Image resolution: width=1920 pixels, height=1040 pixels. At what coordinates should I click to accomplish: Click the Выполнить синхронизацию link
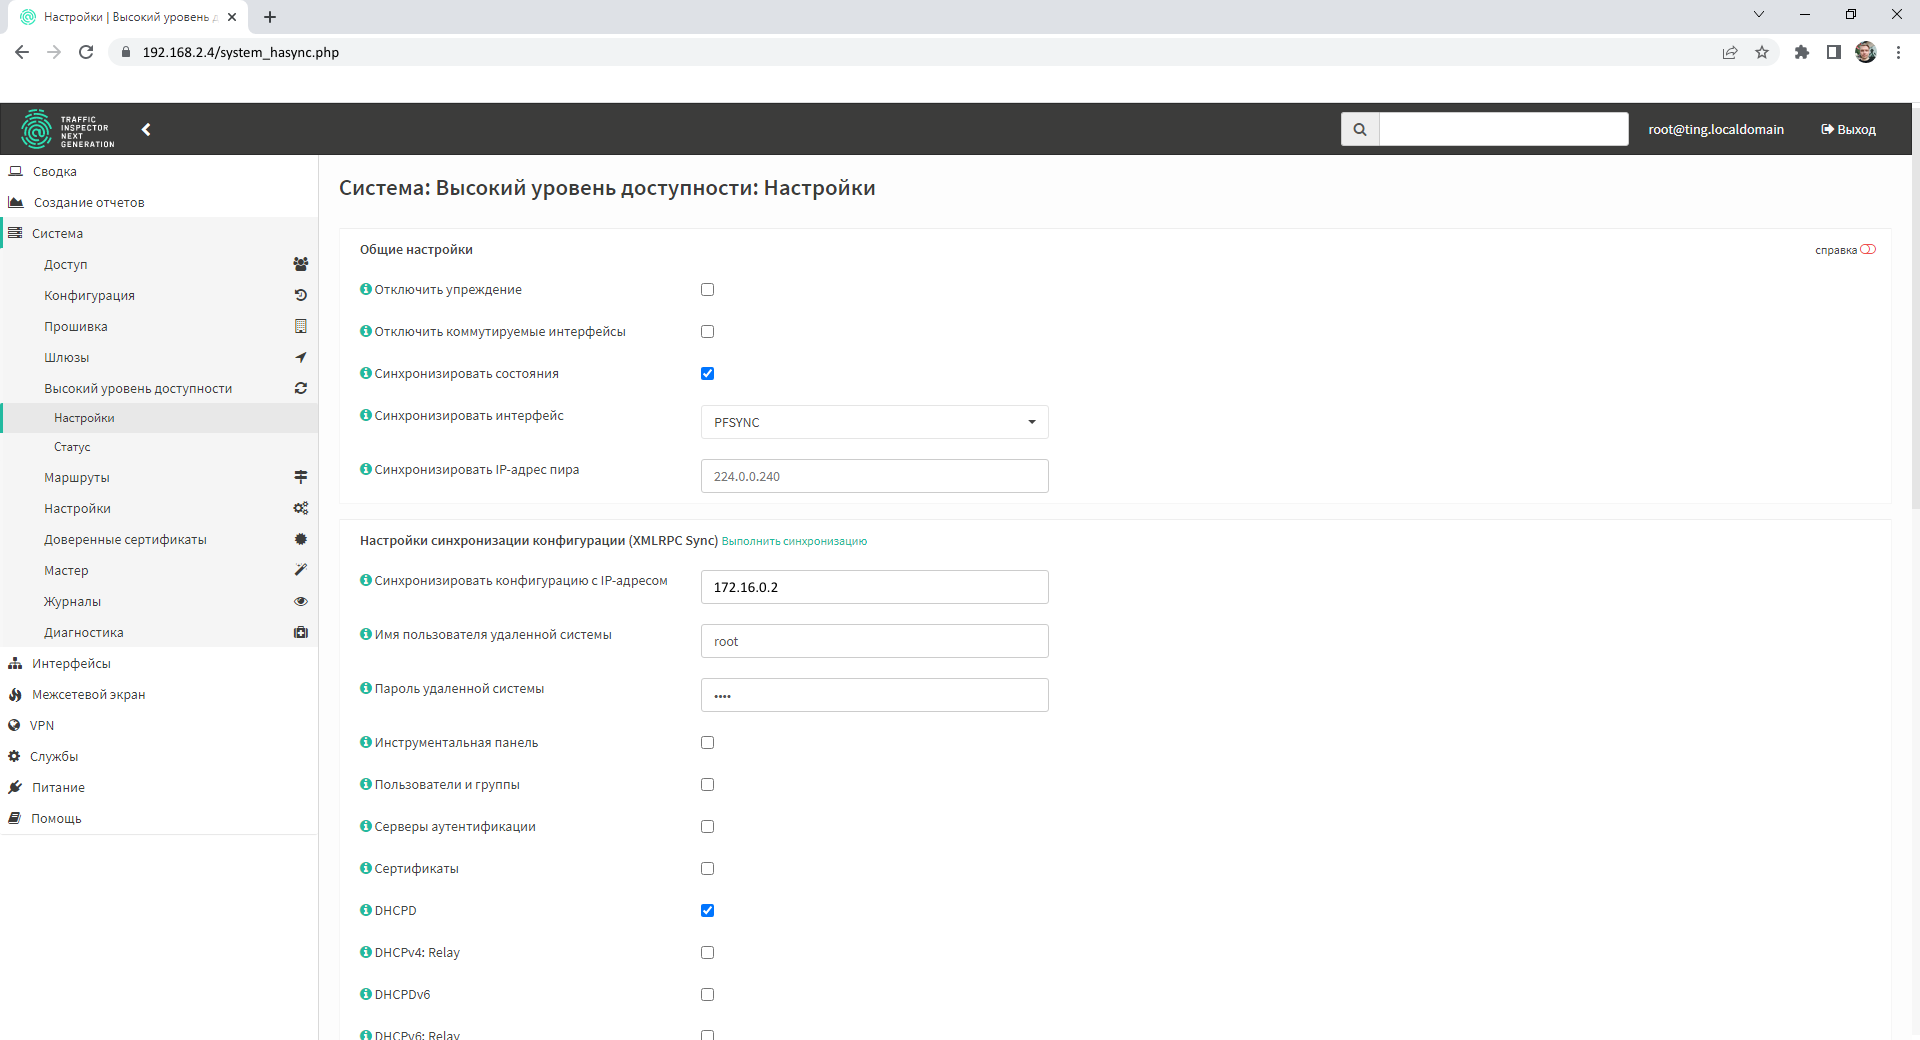pos(794,541)
